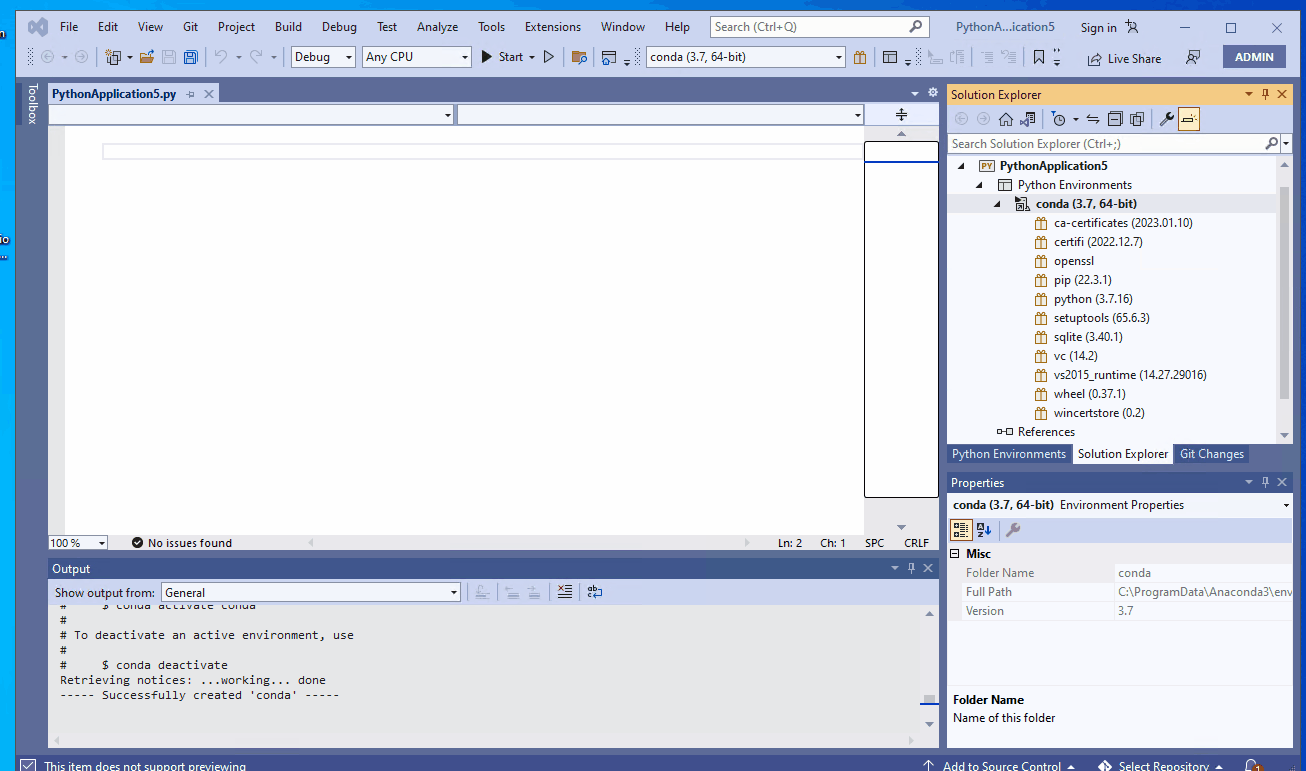
Task: Collapse the Python Environments tree node
Action: (x=979, y=185)
